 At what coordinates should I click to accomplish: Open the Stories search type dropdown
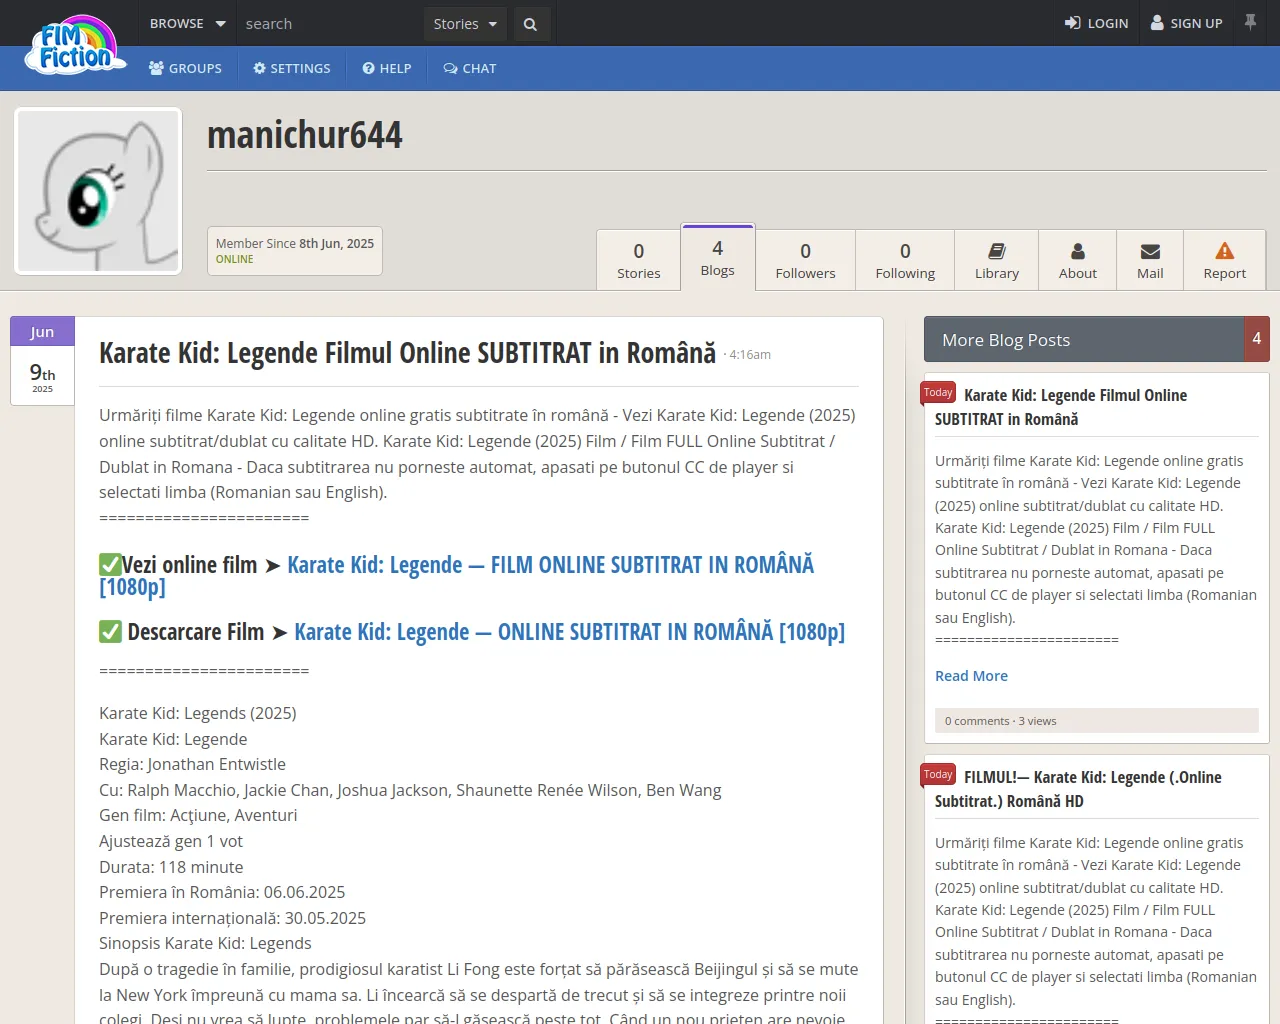[x=465, y=24]
